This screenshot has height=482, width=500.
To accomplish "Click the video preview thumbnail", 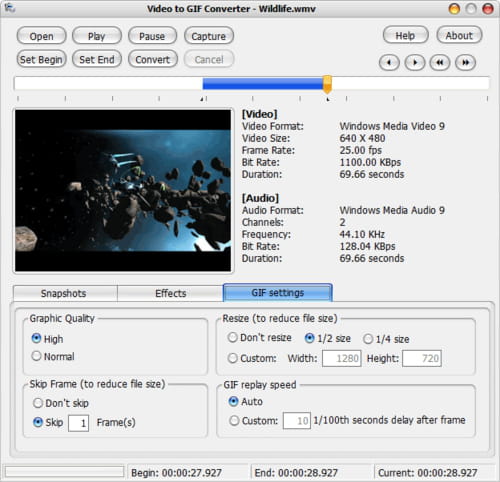I will [x=123, y=191].
